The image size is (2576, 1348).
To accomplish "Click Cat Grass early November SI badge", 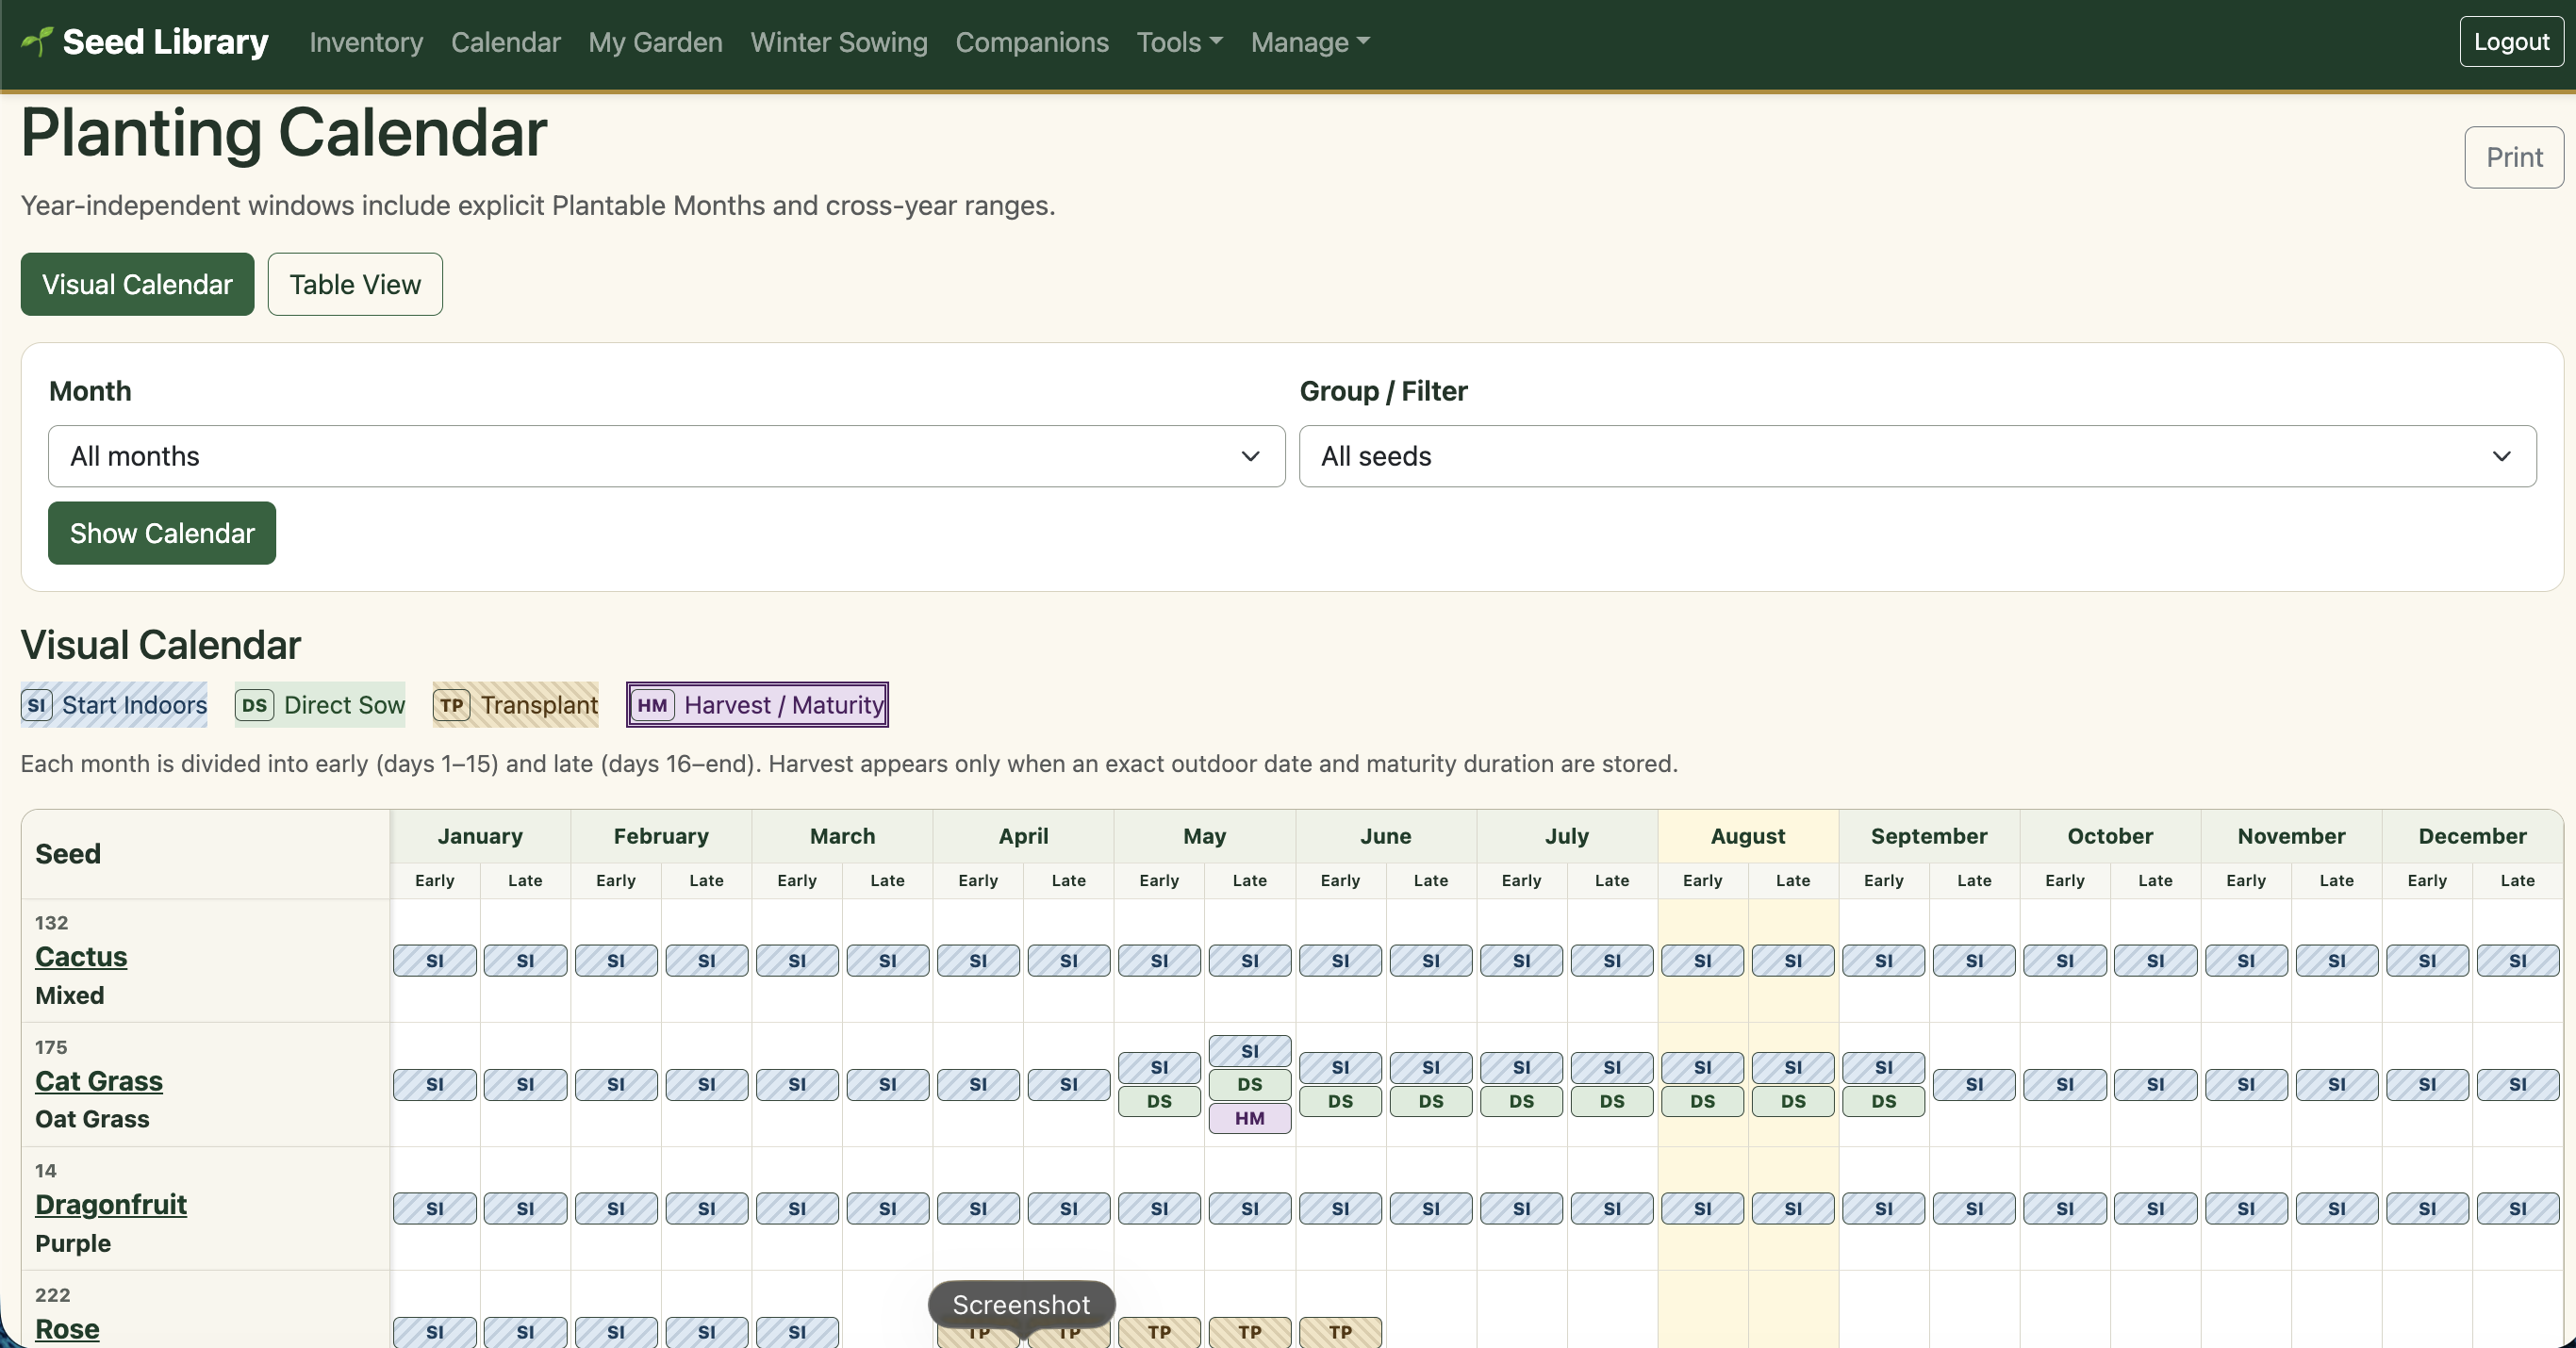I will pyautogui.click(x=2246, y=1084).
